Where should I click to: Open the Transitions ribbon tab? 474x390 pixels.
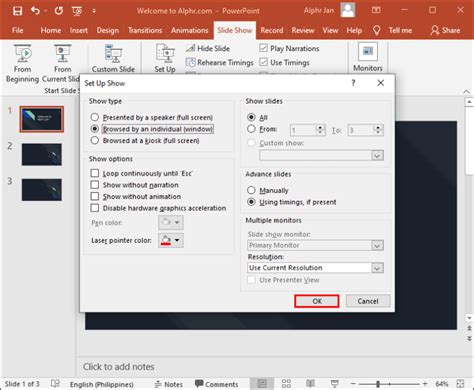coord(145,30)
